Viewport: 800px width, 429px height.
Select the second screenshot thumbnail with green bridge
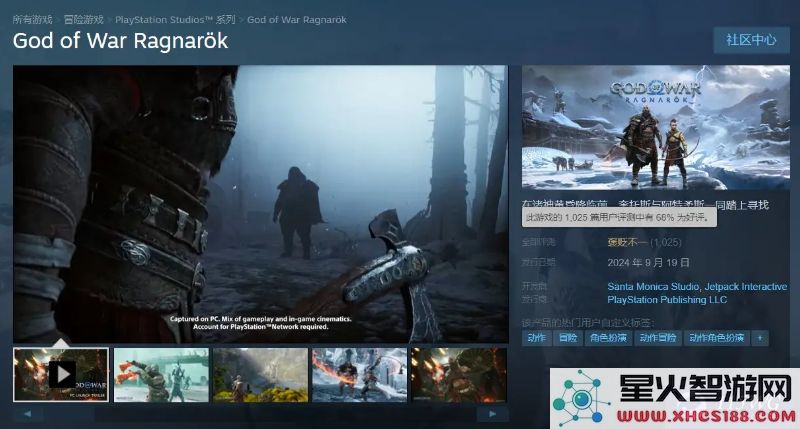pos(161,375)
